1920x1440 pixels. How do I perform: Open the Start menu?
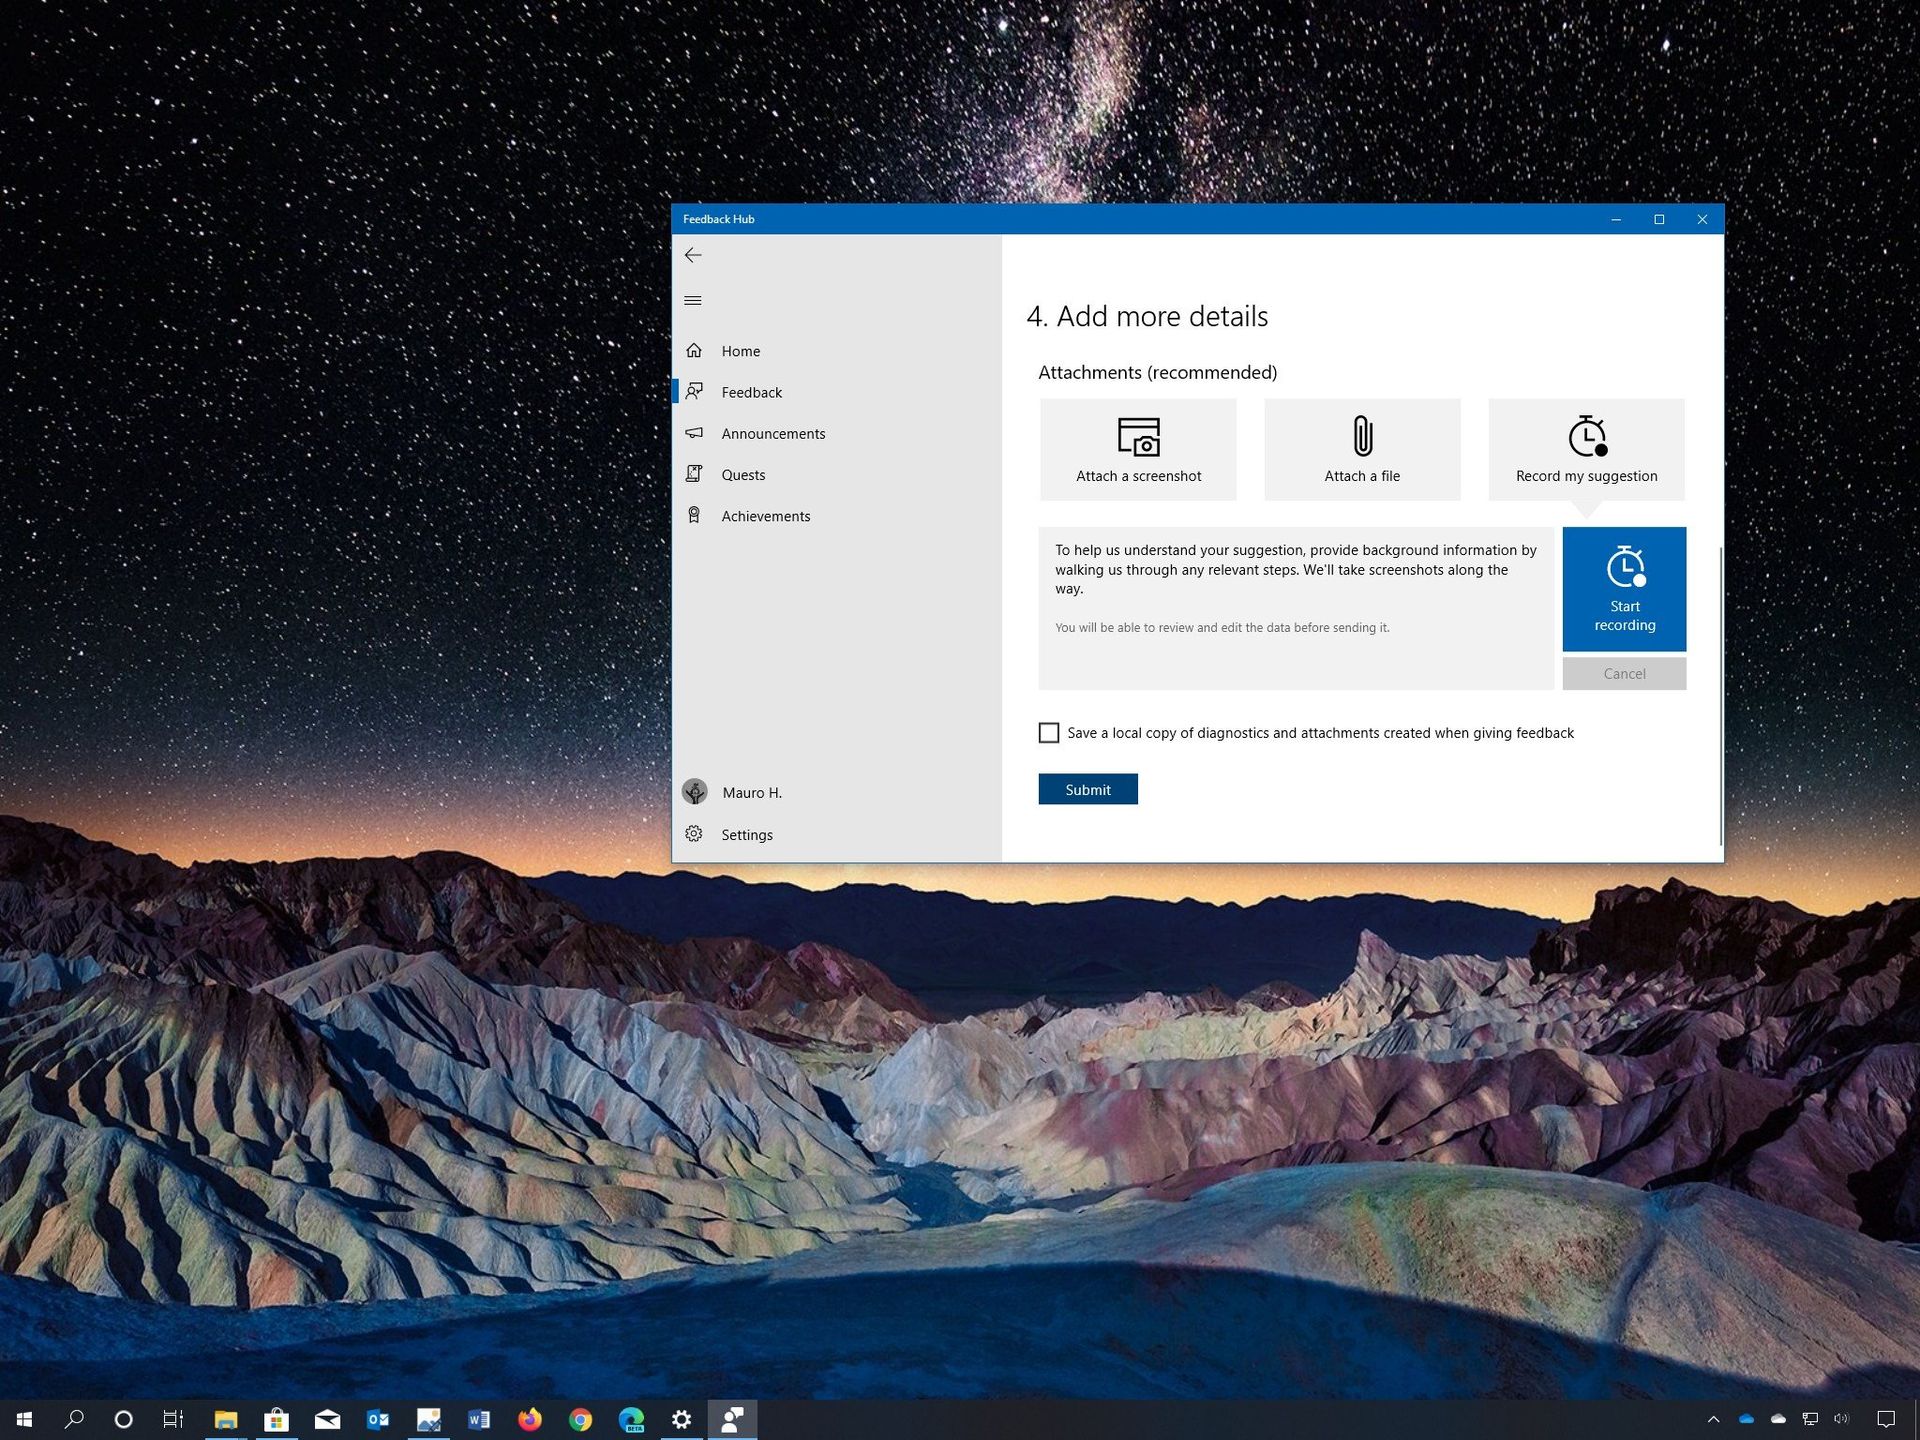pos(22,1419)
